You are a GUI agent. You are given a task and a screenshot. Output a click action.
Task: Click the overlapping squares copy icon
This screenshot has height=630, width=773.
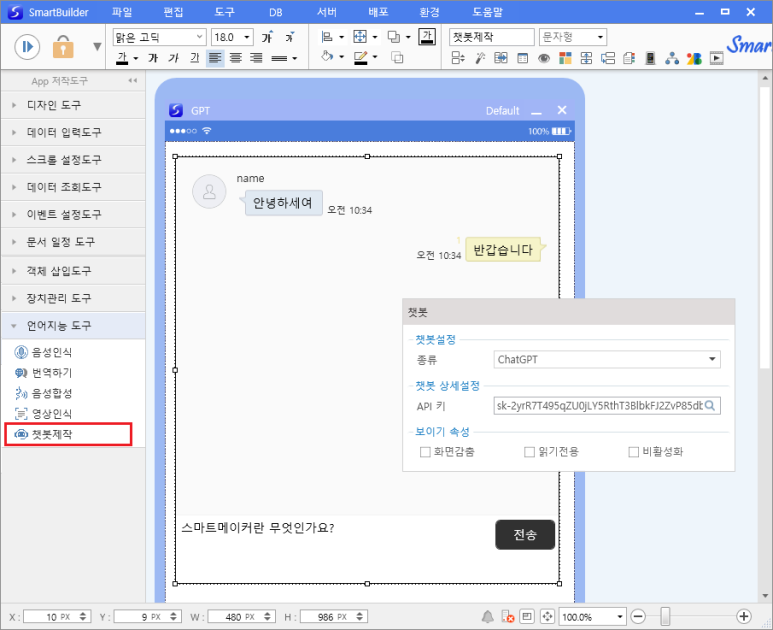pyautogui.click(x=397, y=58)
